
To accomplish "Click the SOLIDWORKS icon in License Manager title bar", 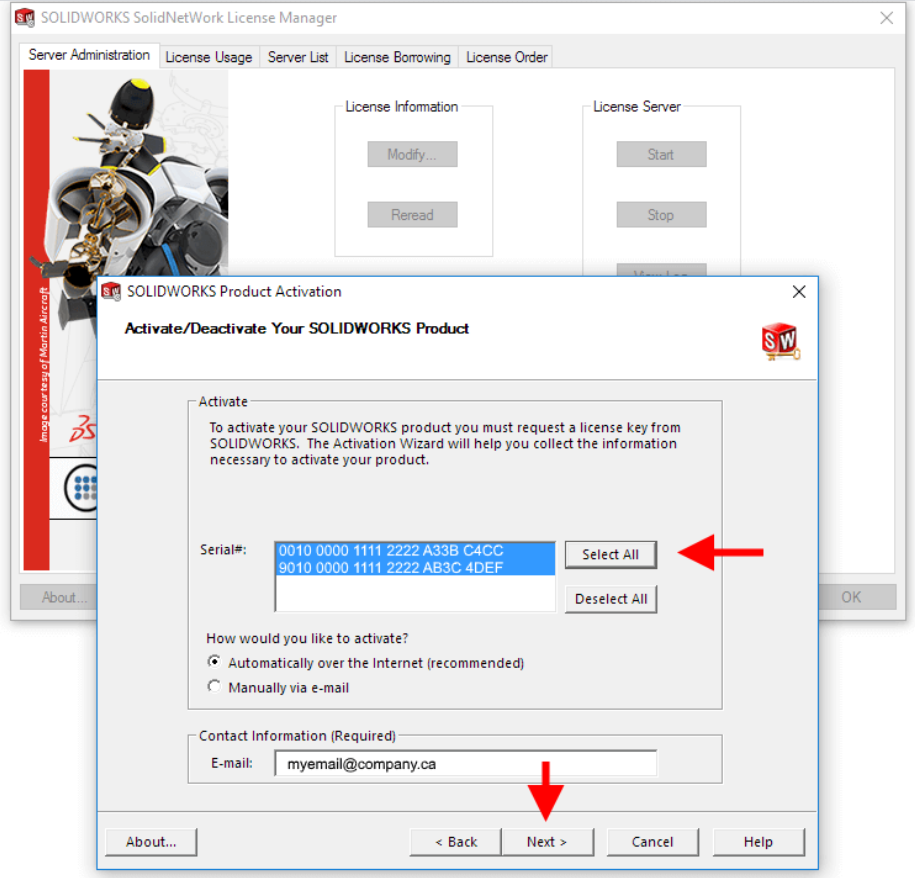I will point(25,18).
